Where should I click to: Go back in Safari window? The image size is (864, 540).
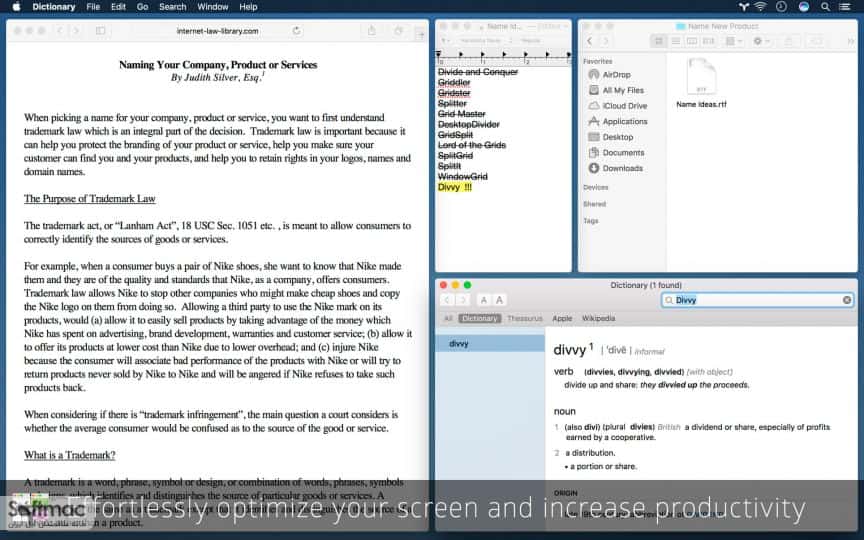pos(60,31)
